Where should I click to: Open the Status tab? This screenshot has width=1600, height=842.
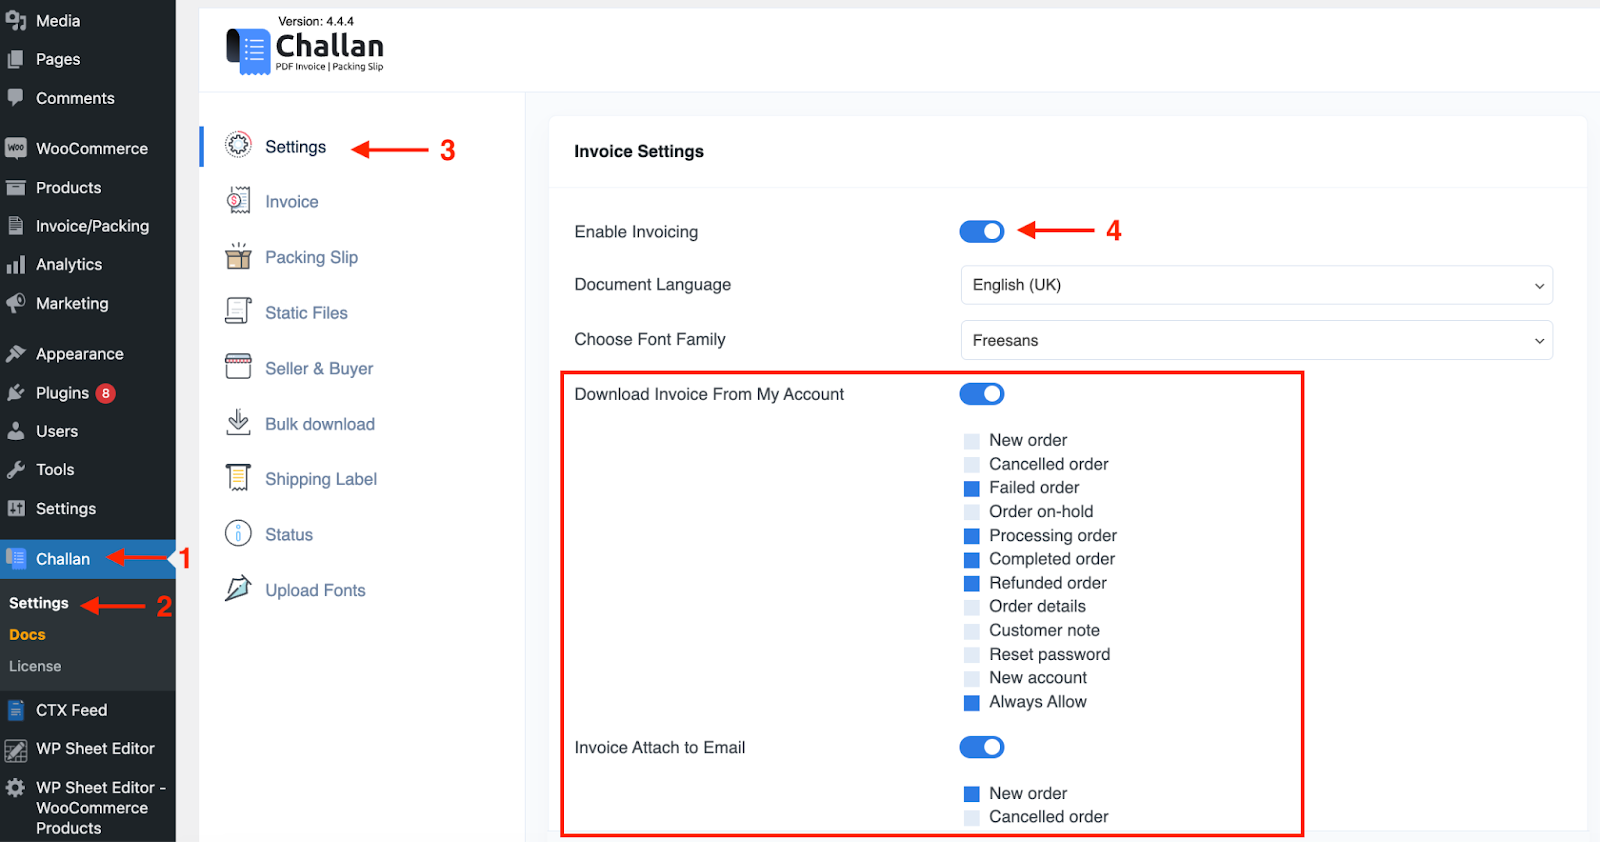click(289, 535)
